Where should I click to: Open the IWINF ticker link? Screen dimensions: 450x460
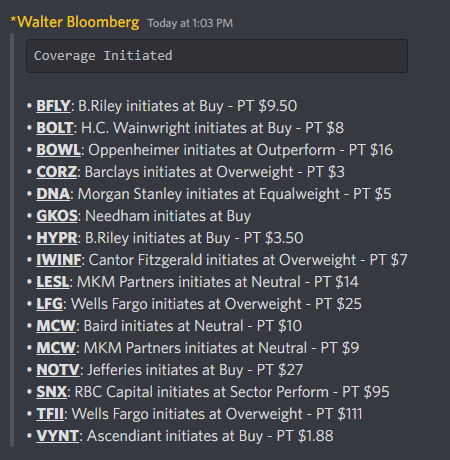(x=59, y=260)
